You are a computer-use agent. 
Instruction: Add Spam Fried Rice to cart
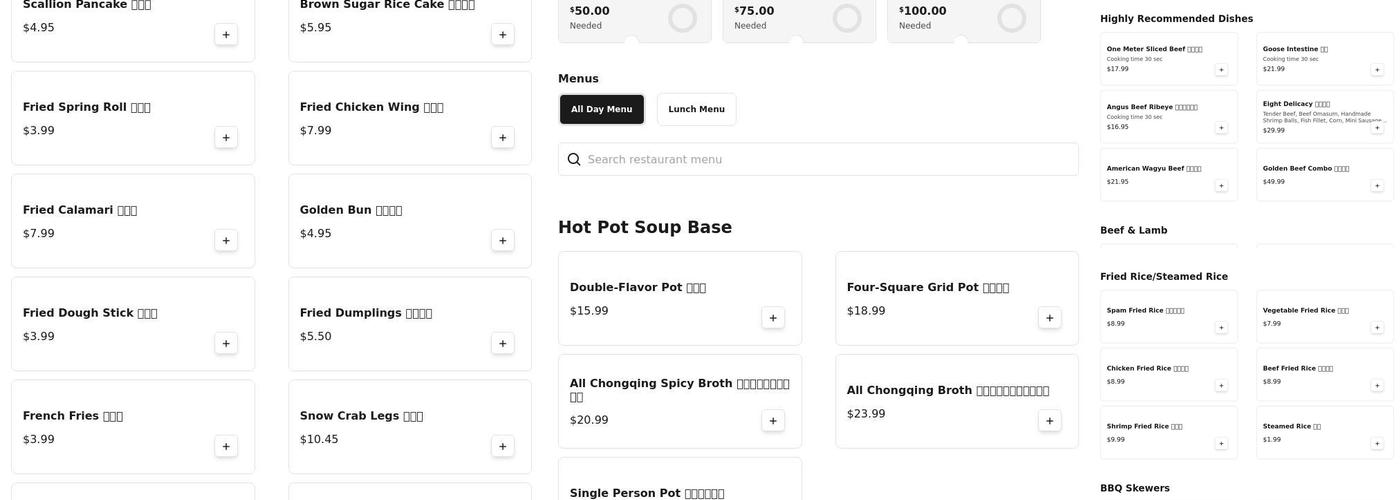click(x=1221, y=328)
